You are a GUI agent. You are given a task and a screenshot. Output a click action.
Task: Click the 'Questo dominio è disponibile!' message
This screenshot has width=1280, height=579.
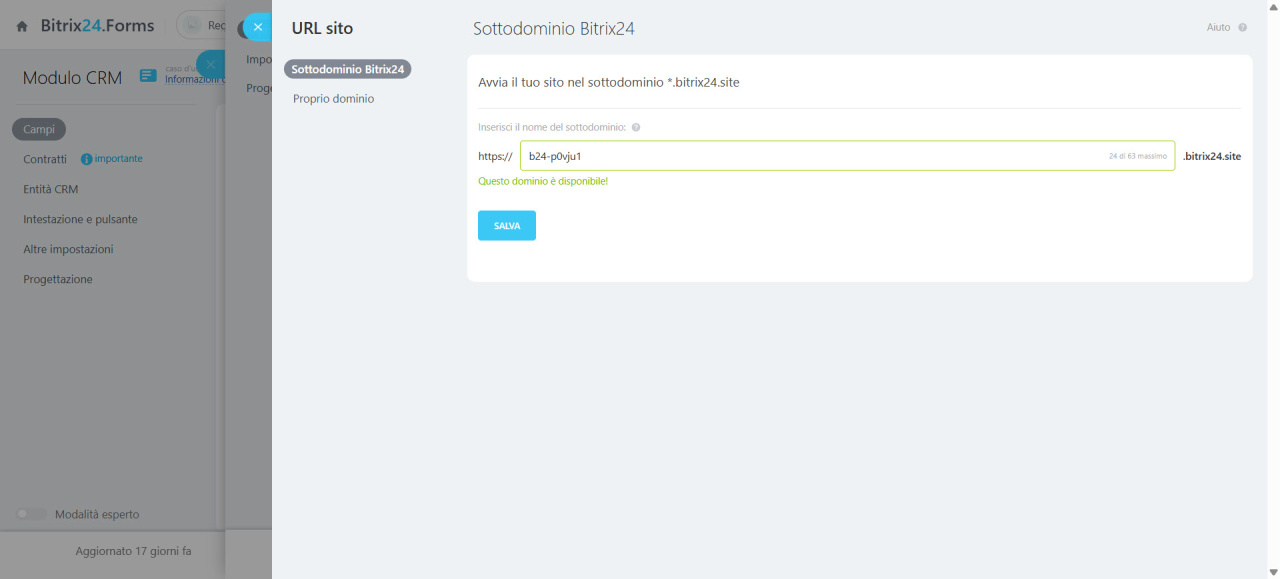pyautogui.click(x=543, y=181)
